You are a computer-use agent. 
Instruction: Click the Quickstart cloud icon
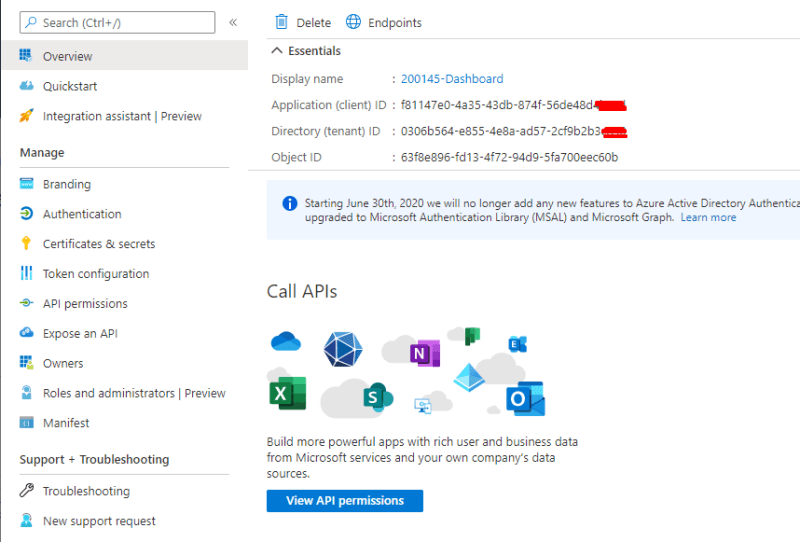tap(26, 85)
